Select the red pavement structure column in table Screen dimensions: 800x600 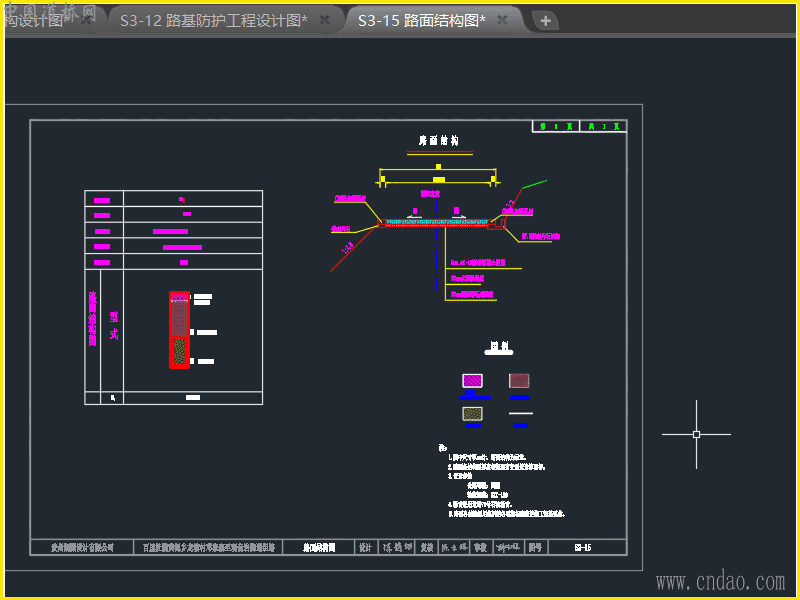[x=179, y=330]
